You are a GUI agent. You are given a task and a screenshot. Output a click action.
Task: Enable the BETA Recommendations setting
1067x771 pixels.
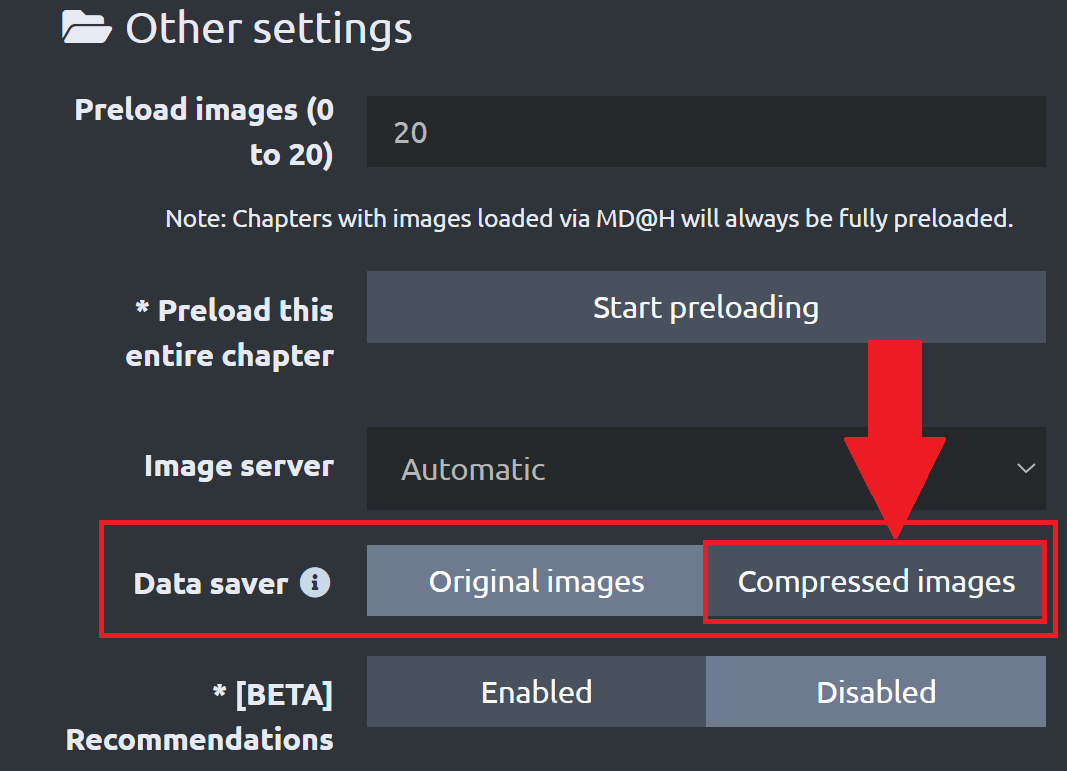click(x=536, y=692)
